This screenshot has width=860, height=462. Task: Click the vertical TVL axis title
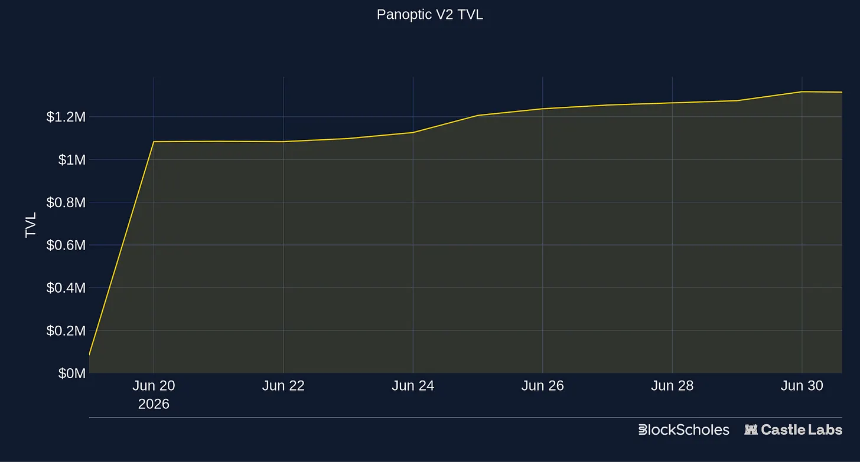point(31,225)
